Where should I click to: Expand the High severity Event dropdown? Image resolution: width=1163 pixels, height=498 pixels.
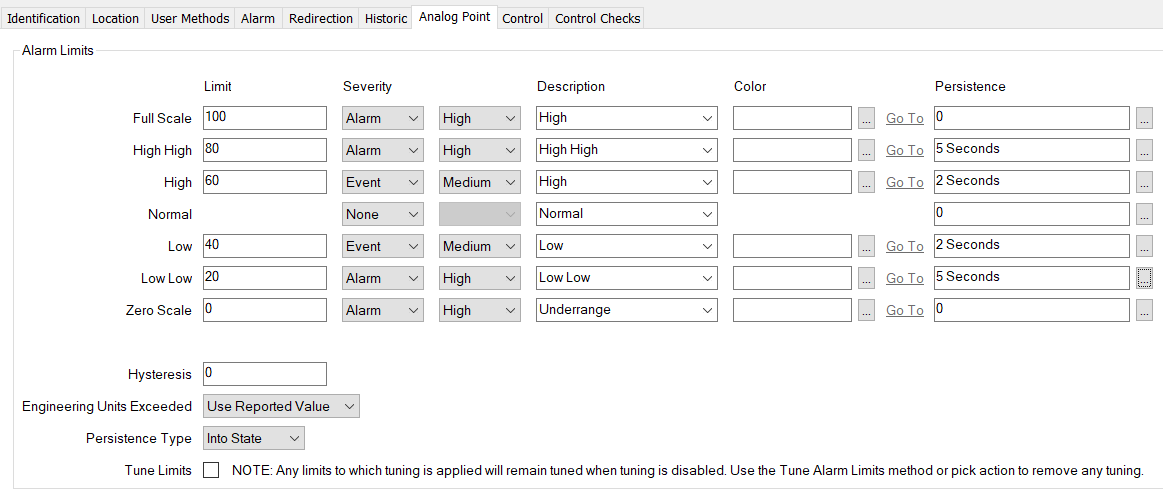382,183
